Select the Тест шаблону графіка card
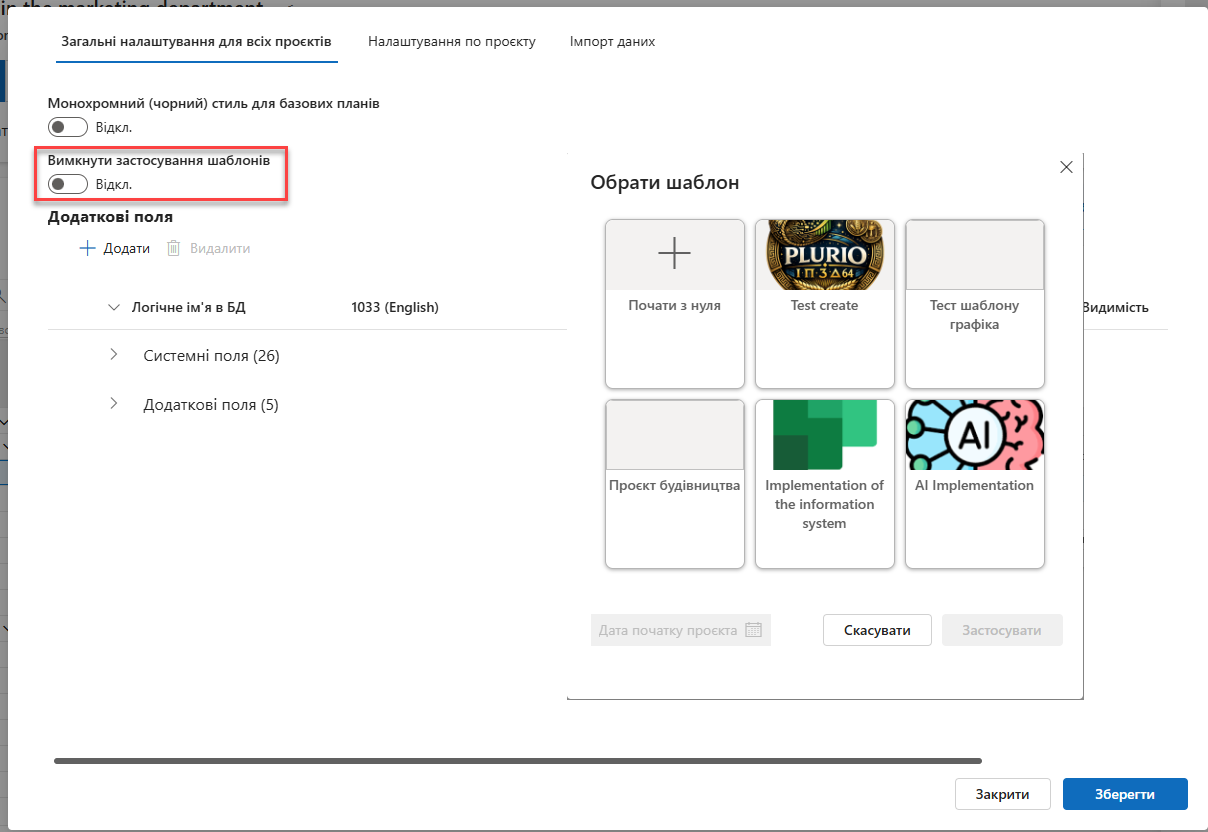This screenshot has height=832, width=1208. pos(975,304)
